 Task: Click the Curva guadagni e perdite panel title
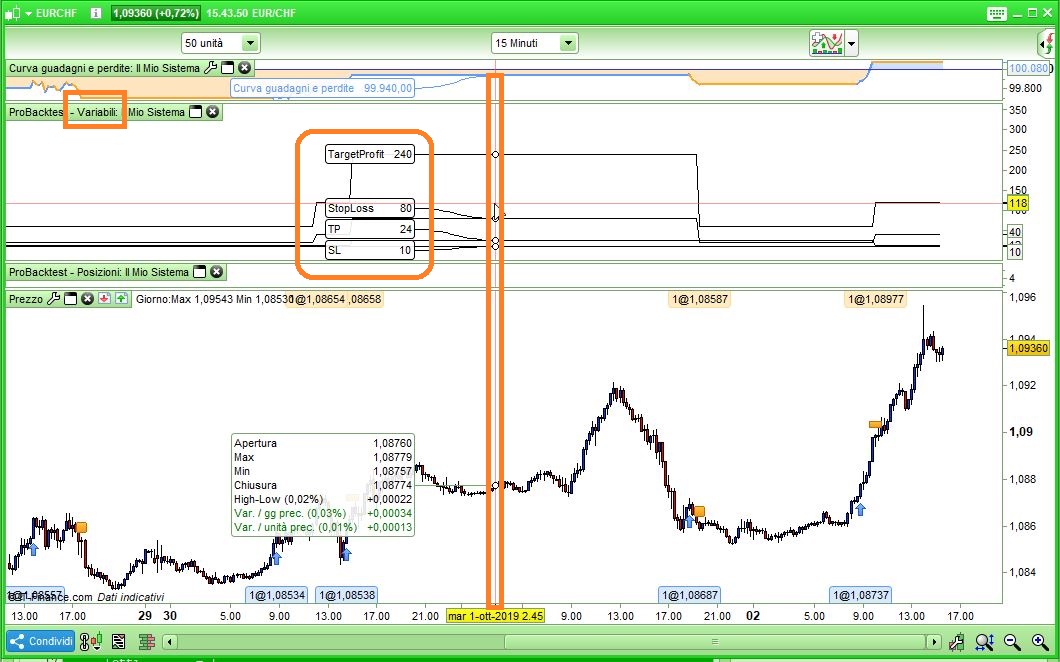tap(105, 68)
